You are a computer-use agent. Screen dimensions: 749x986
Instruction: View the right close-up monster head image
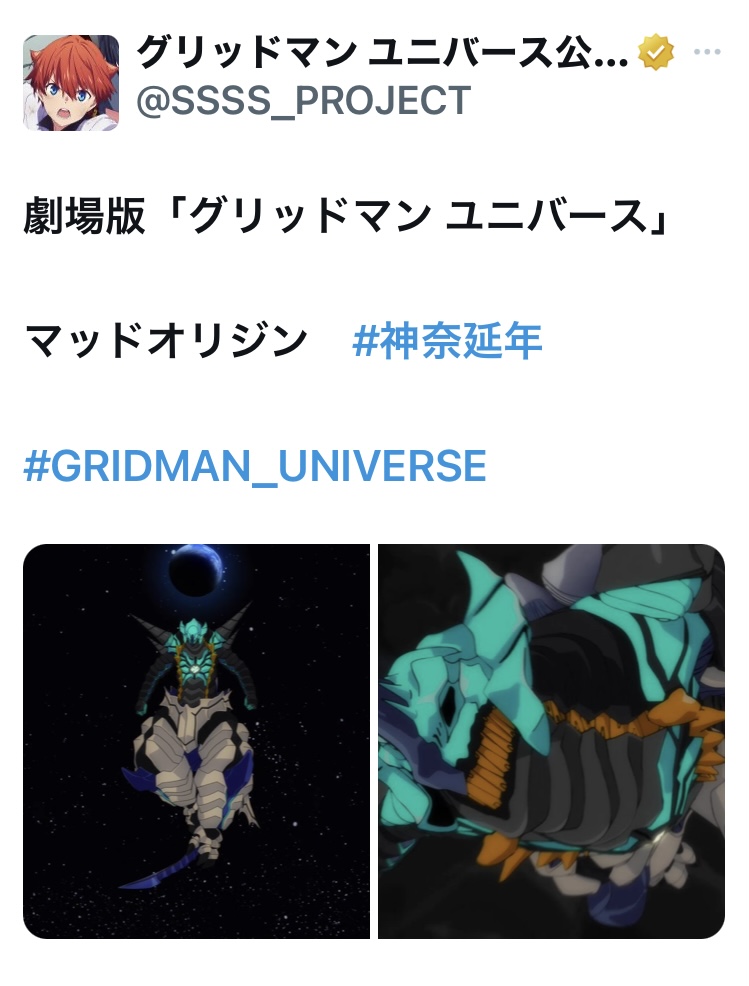coord(552,741)
